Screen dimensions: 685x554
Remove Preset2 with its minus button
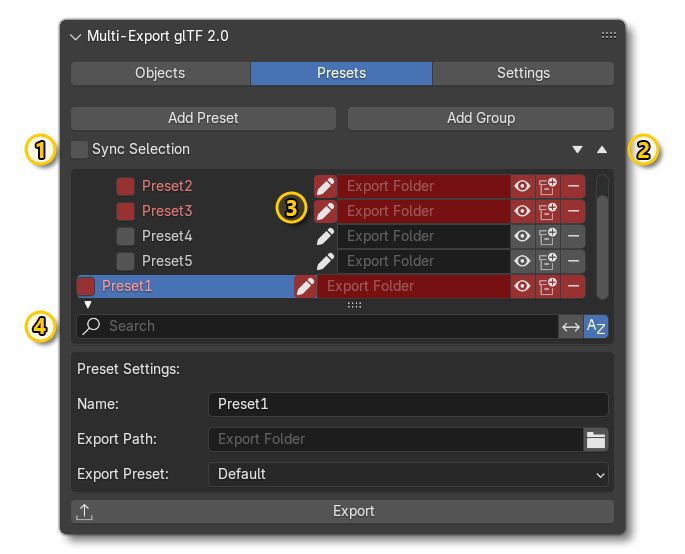(573, 187)
